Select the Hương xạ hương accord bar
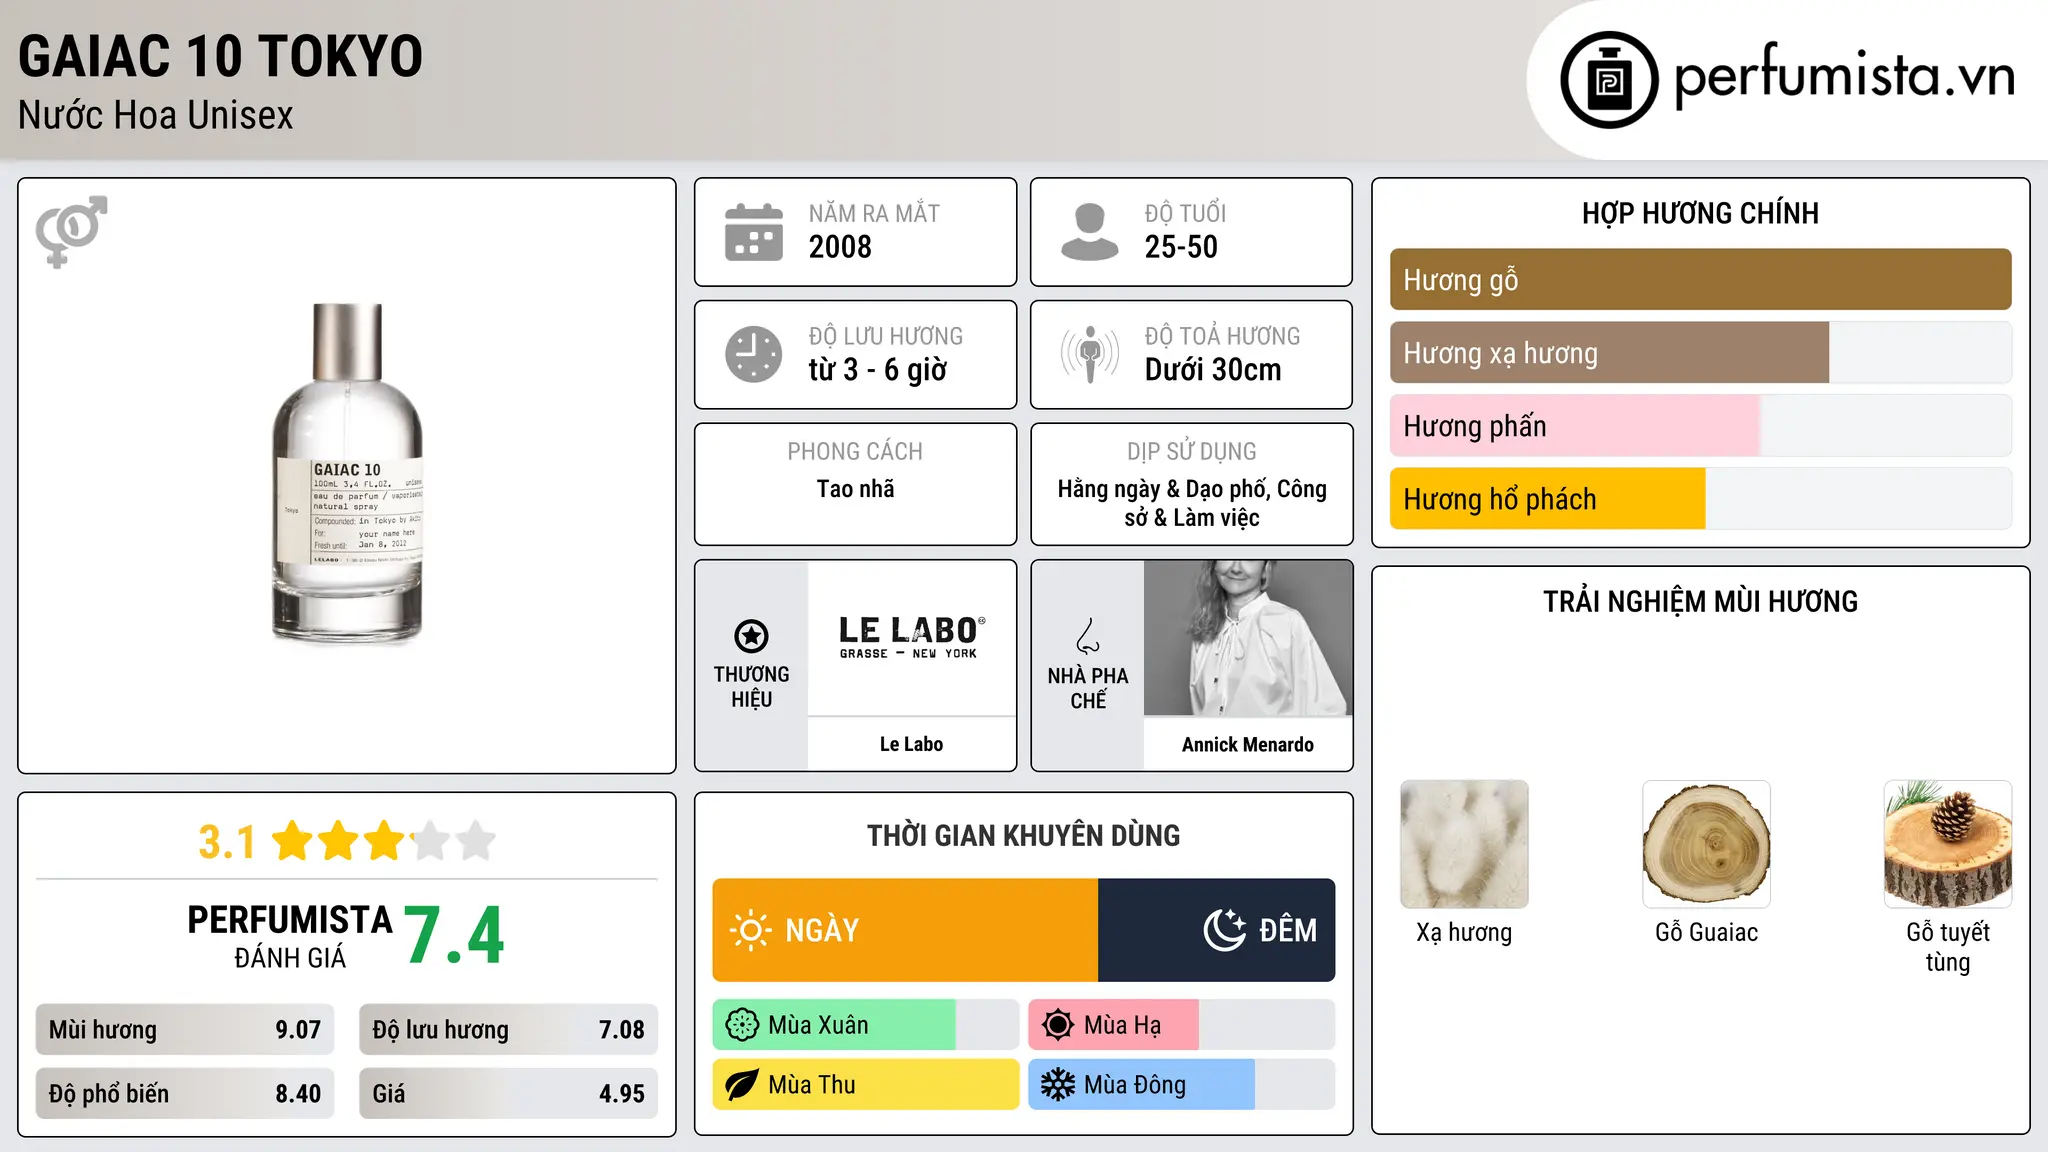Viewport: 2048px width, 1152px height. (x=1700, y=352)
